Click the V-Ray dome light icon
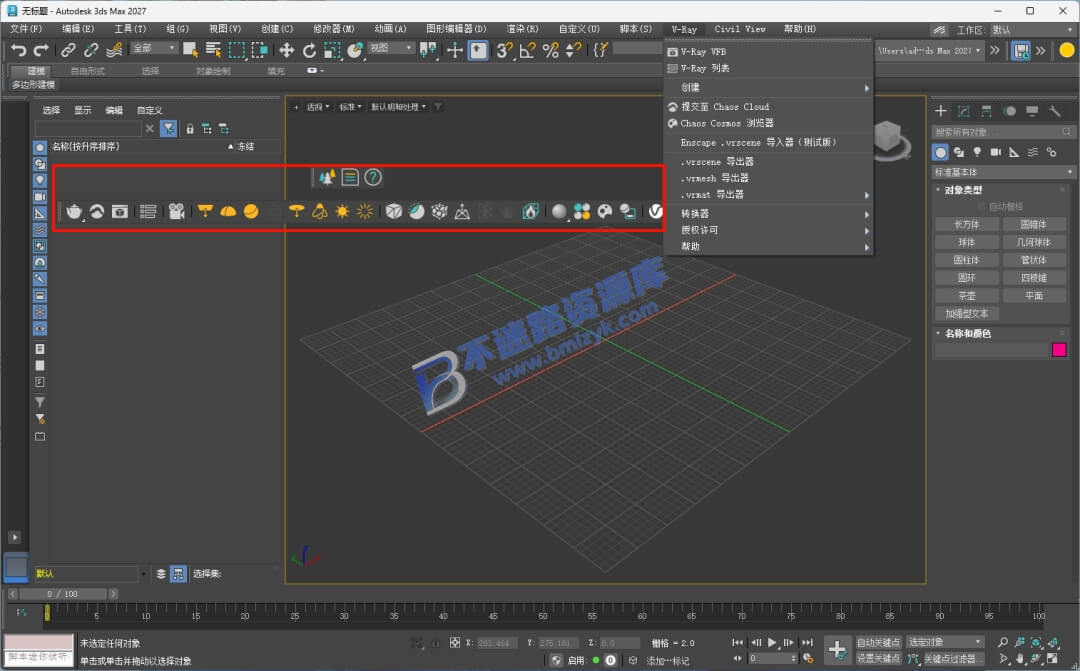 [228, 211]
